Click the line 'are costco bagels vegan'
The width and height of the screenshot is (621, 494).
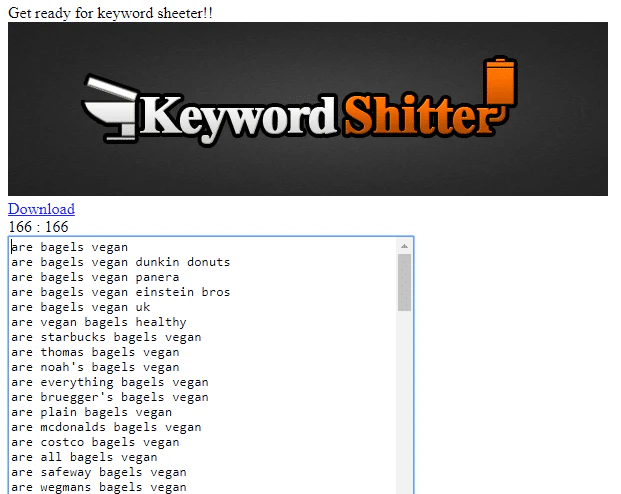pyautogui.click(x=95, y=443)
